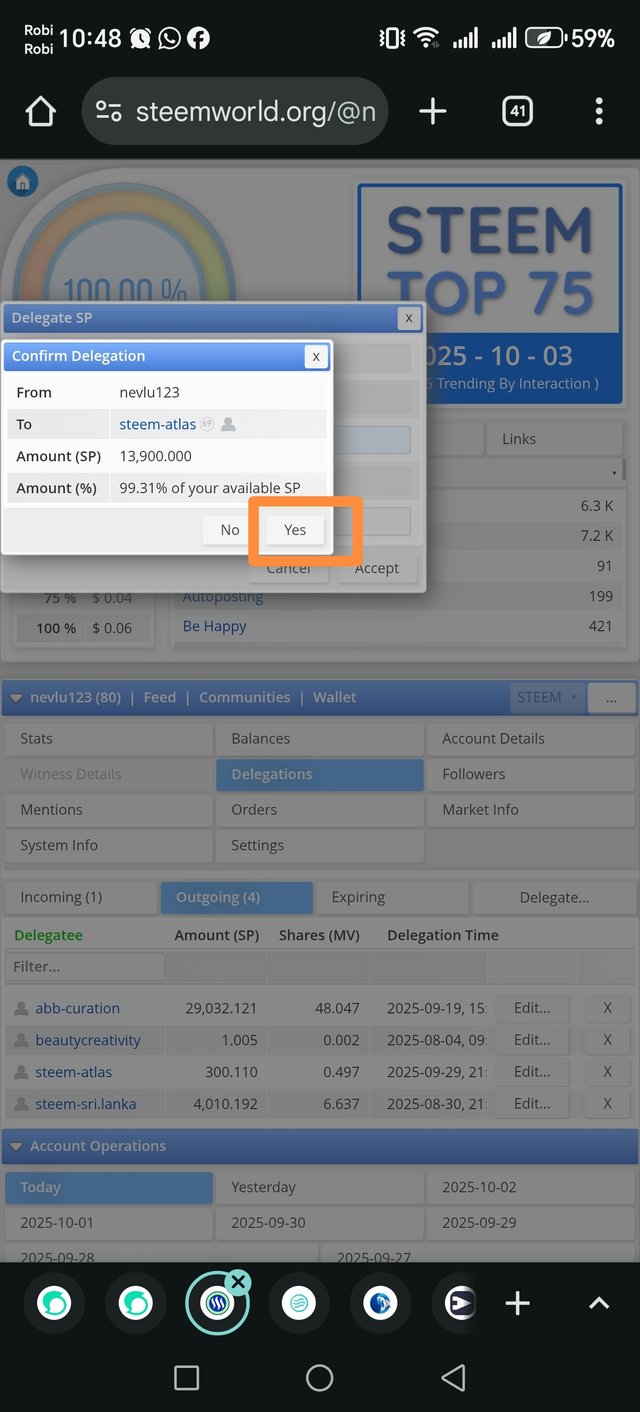Switch to the Balances tab
The image size is (640, 1412).
pyautogui.click(x=320, y=739)
